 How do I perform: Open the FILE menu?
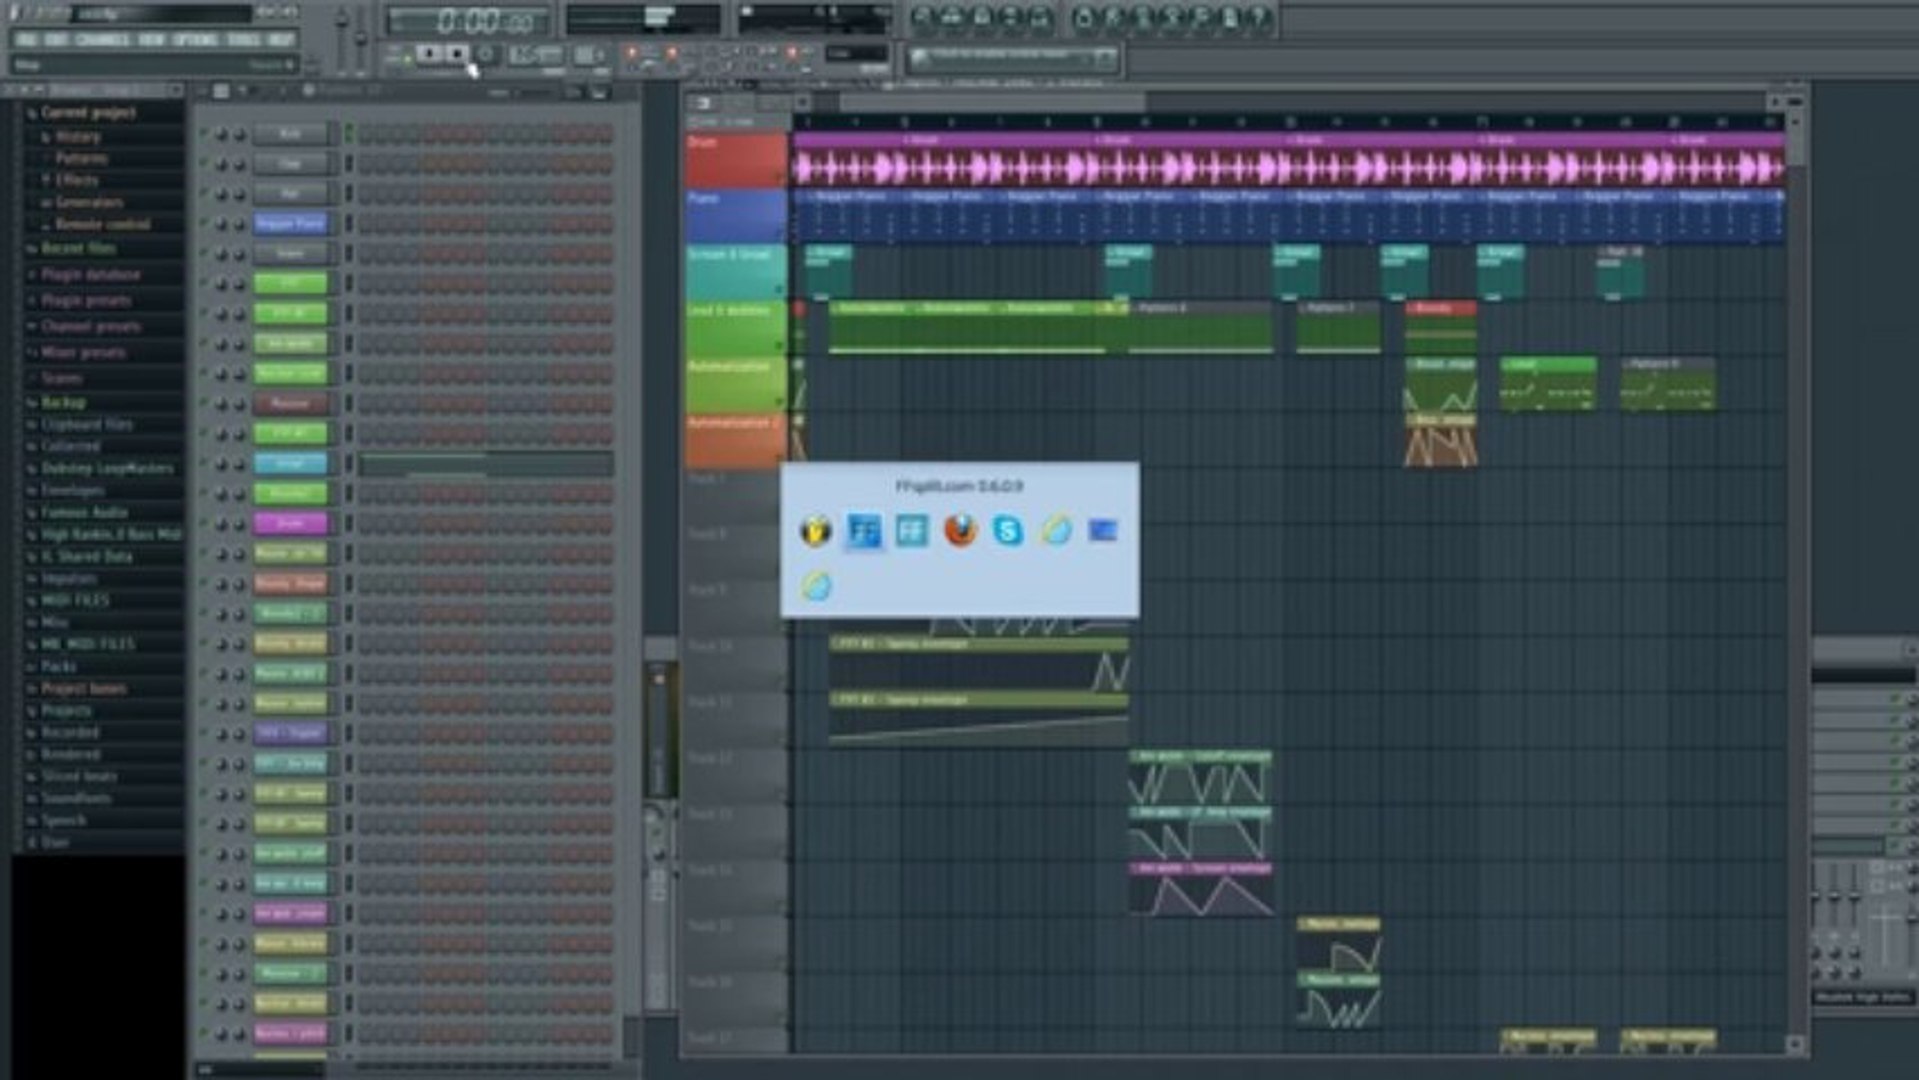pyautogui.click(x=26, y=39)
